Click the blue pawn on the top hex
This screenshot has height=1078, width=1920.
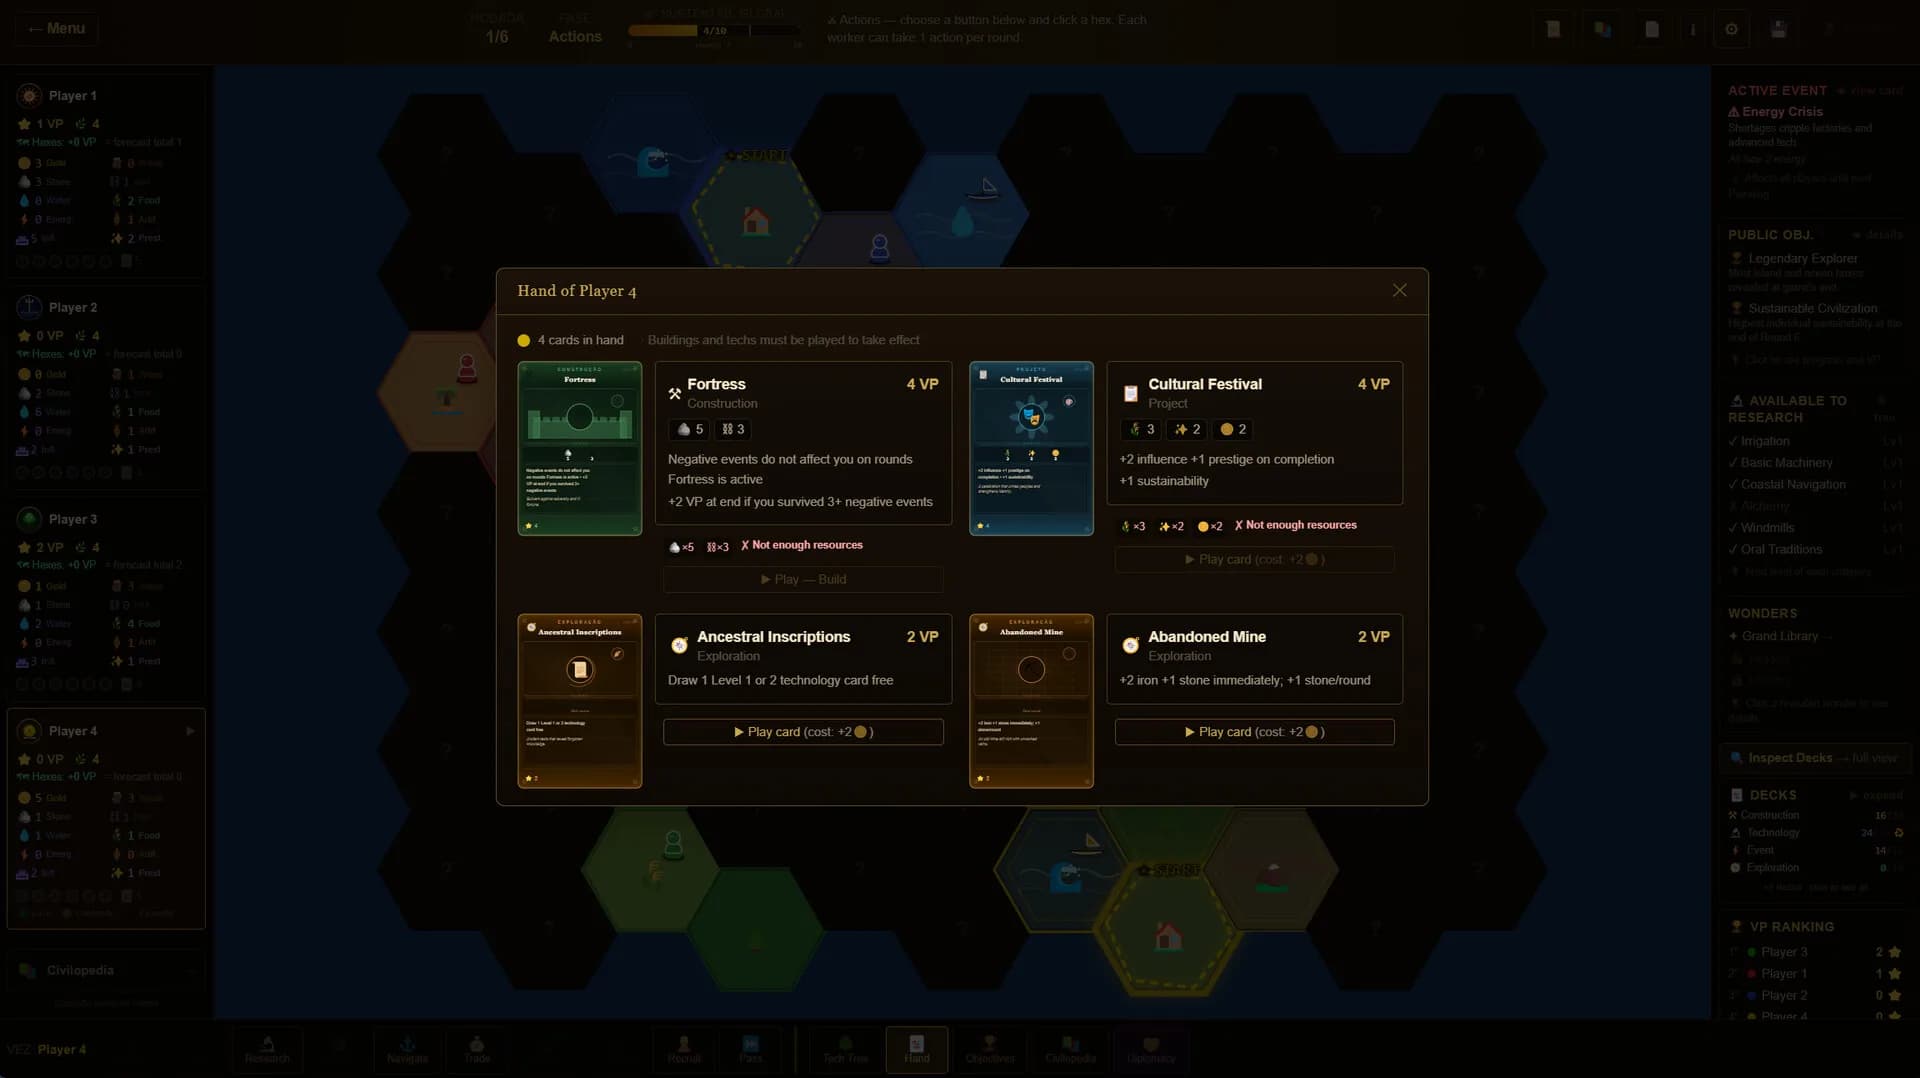click(879, 247)
